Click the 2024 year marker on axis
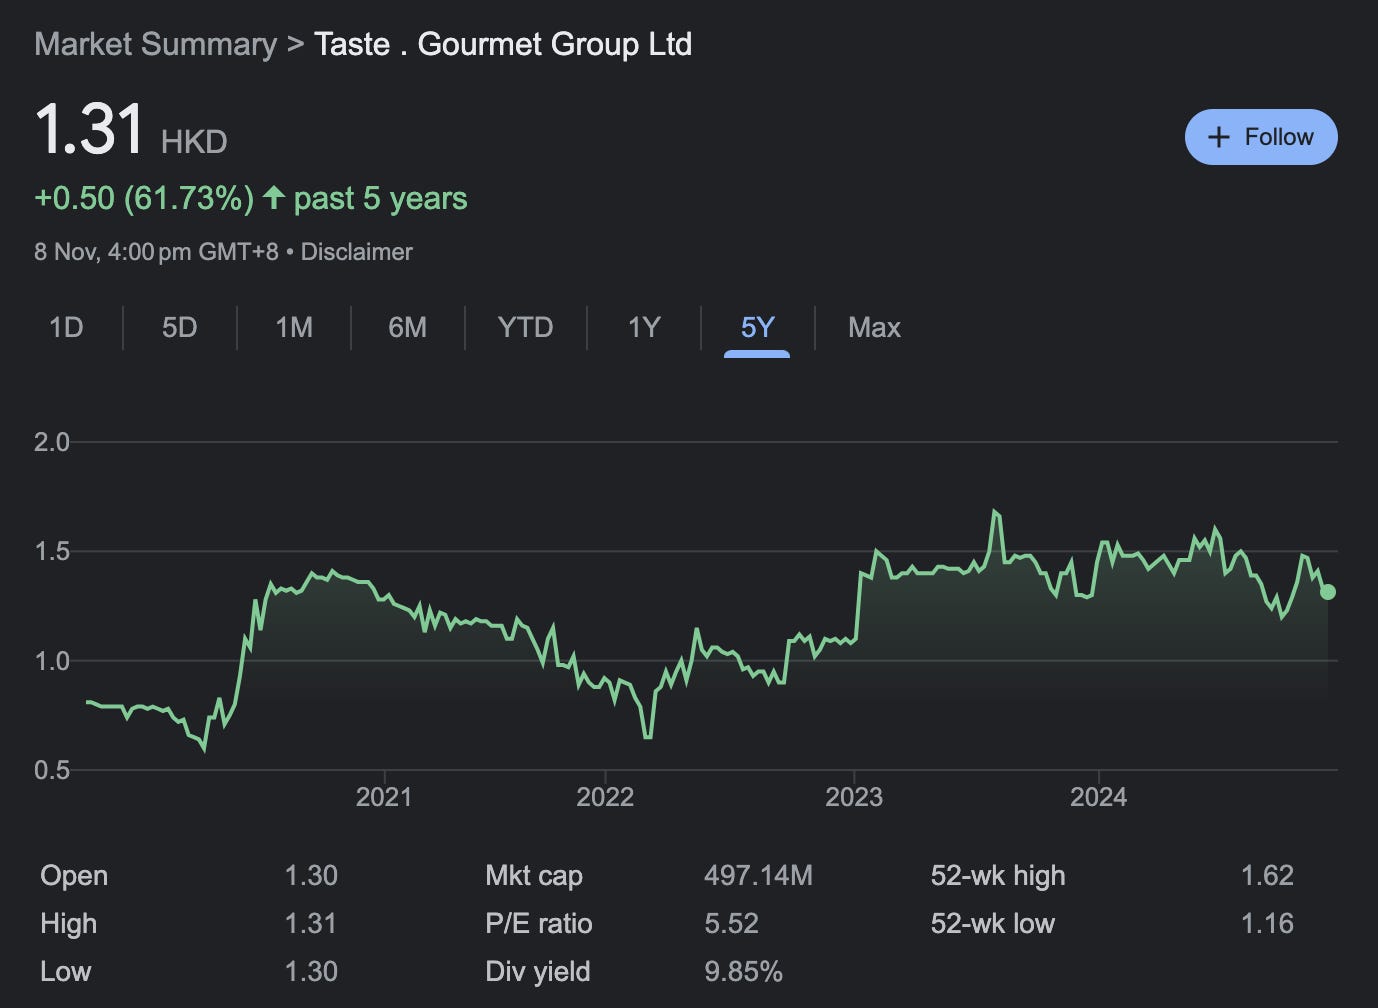Screen dimensions: 1378x1008 tap(1098, 797)
